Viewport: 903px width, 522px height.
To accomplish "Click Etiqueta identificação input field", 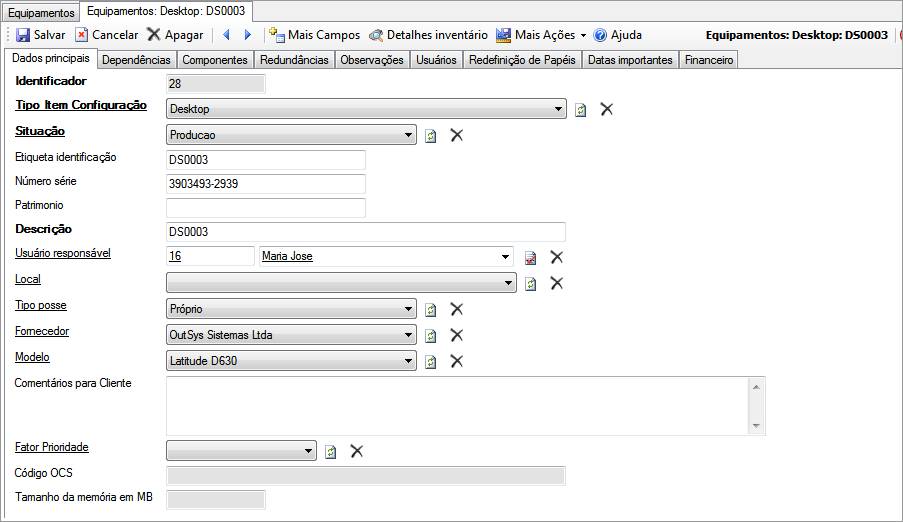I will [x=265, y=160].
